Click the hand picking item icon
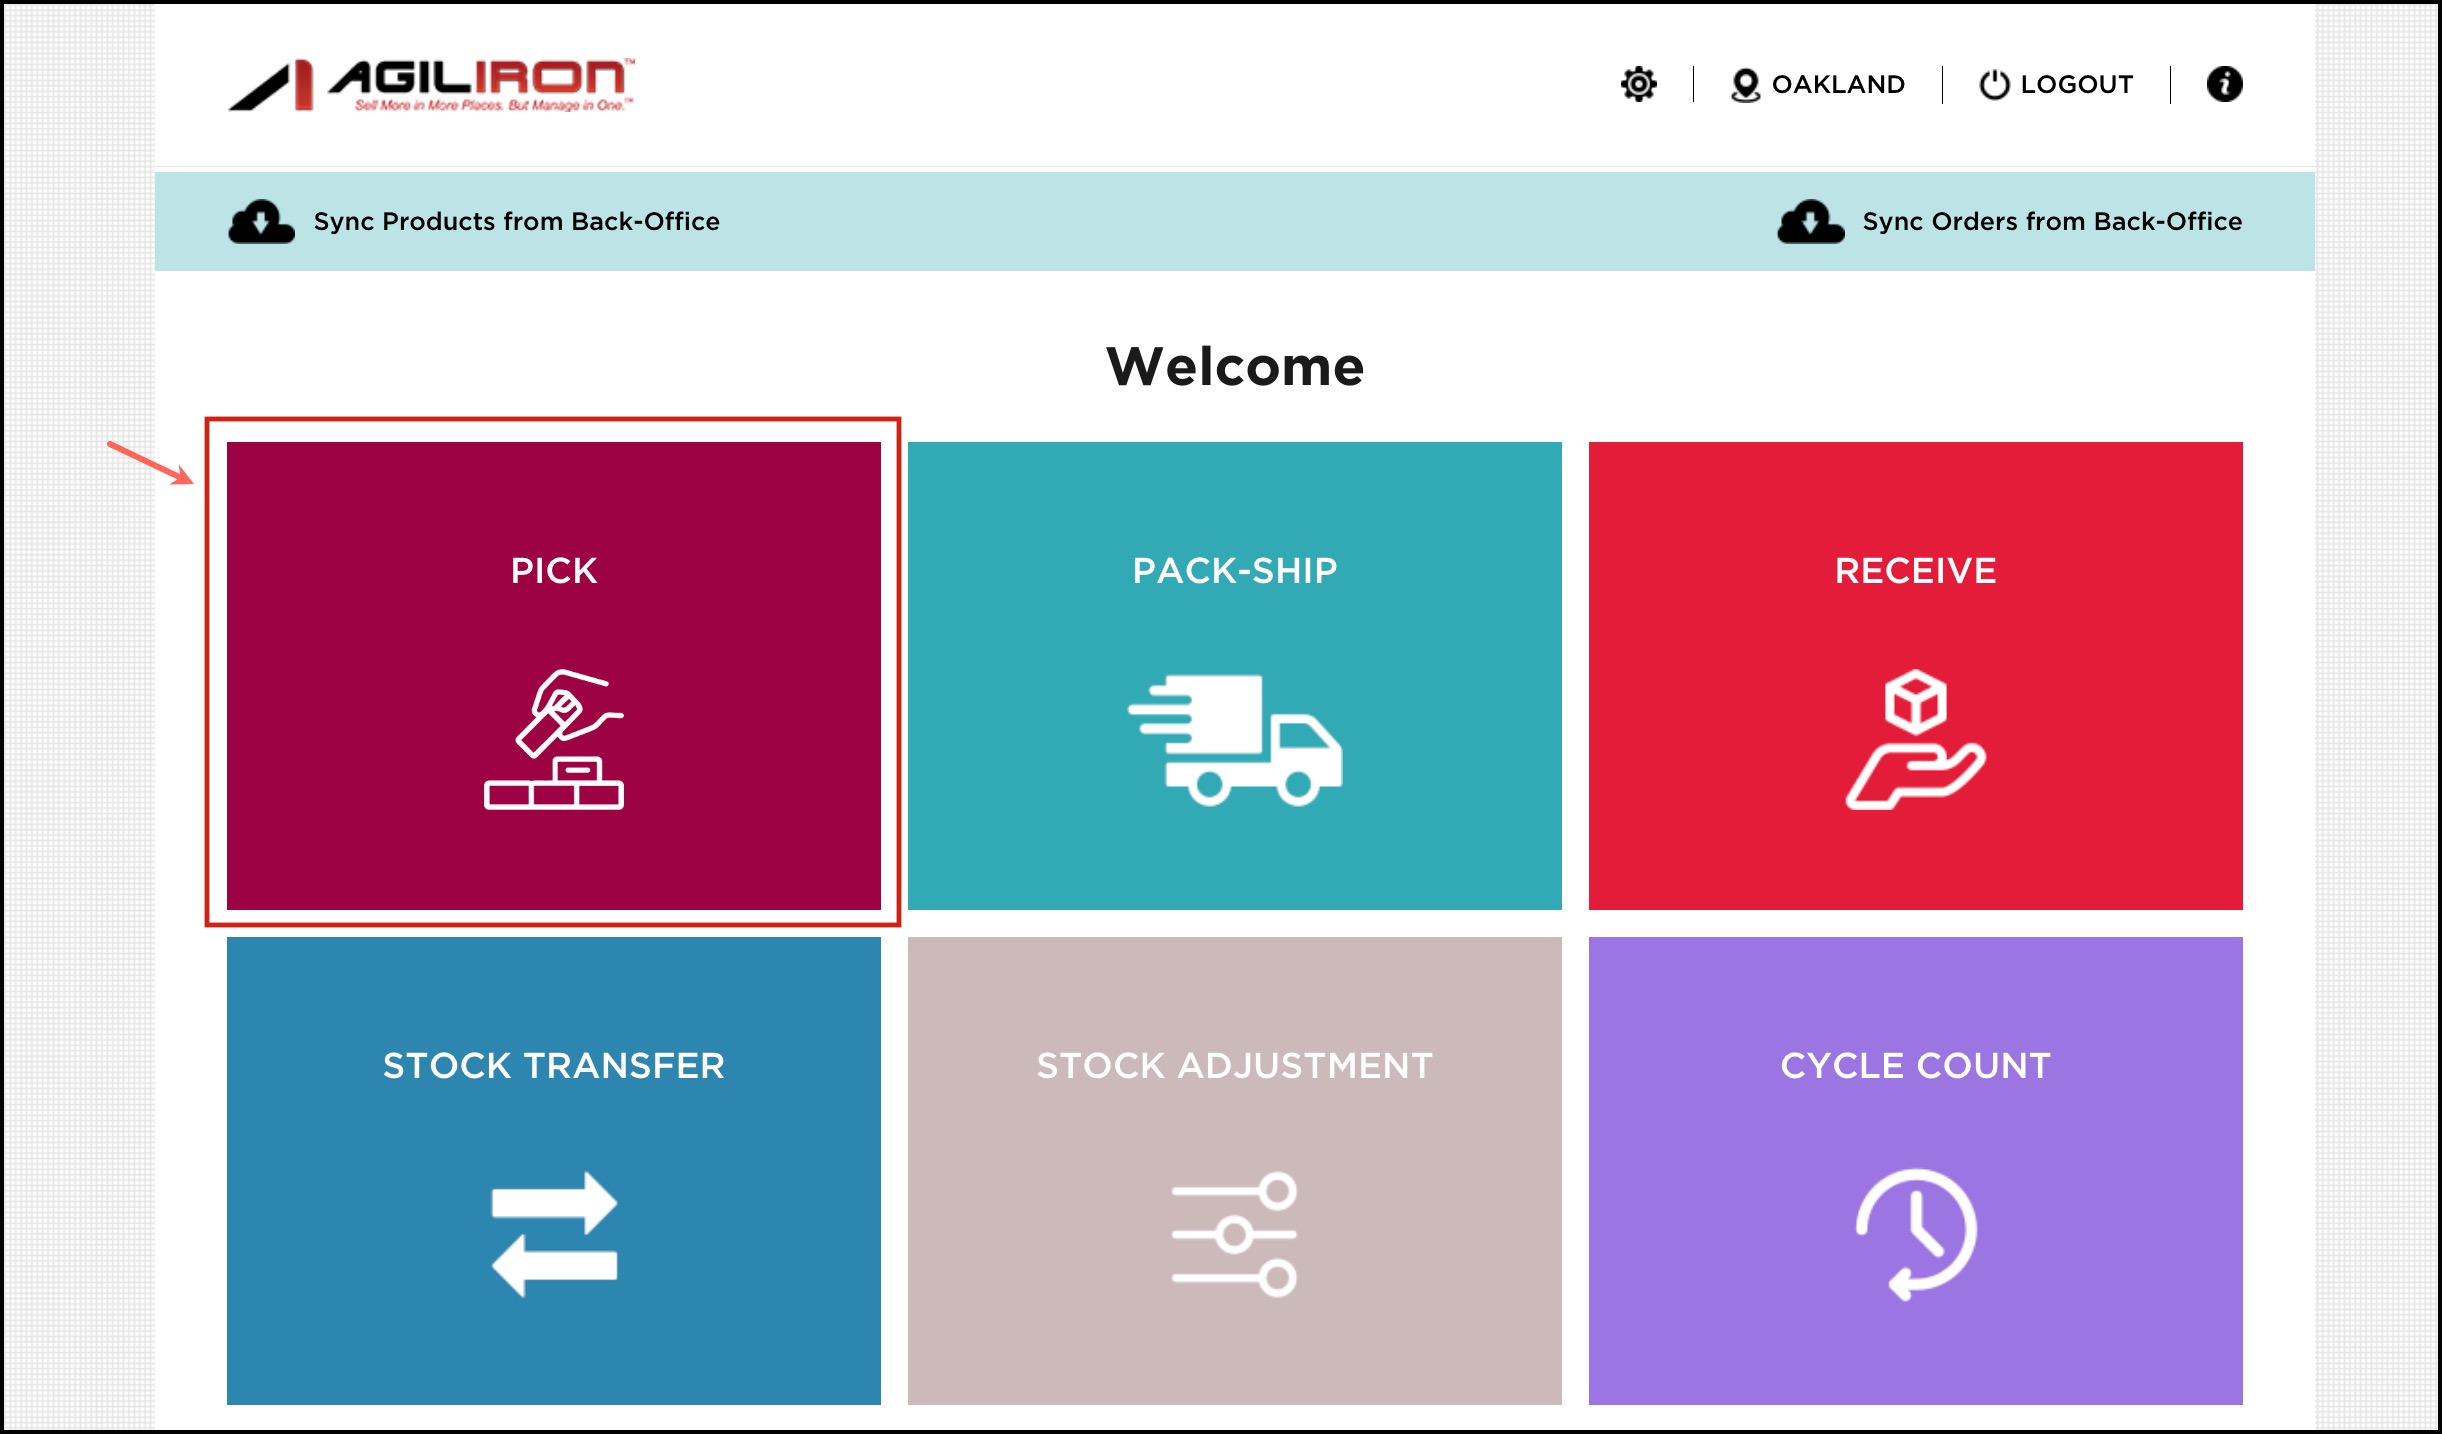The width and height of the screenshot is (2442, 1434). (554, 739)
